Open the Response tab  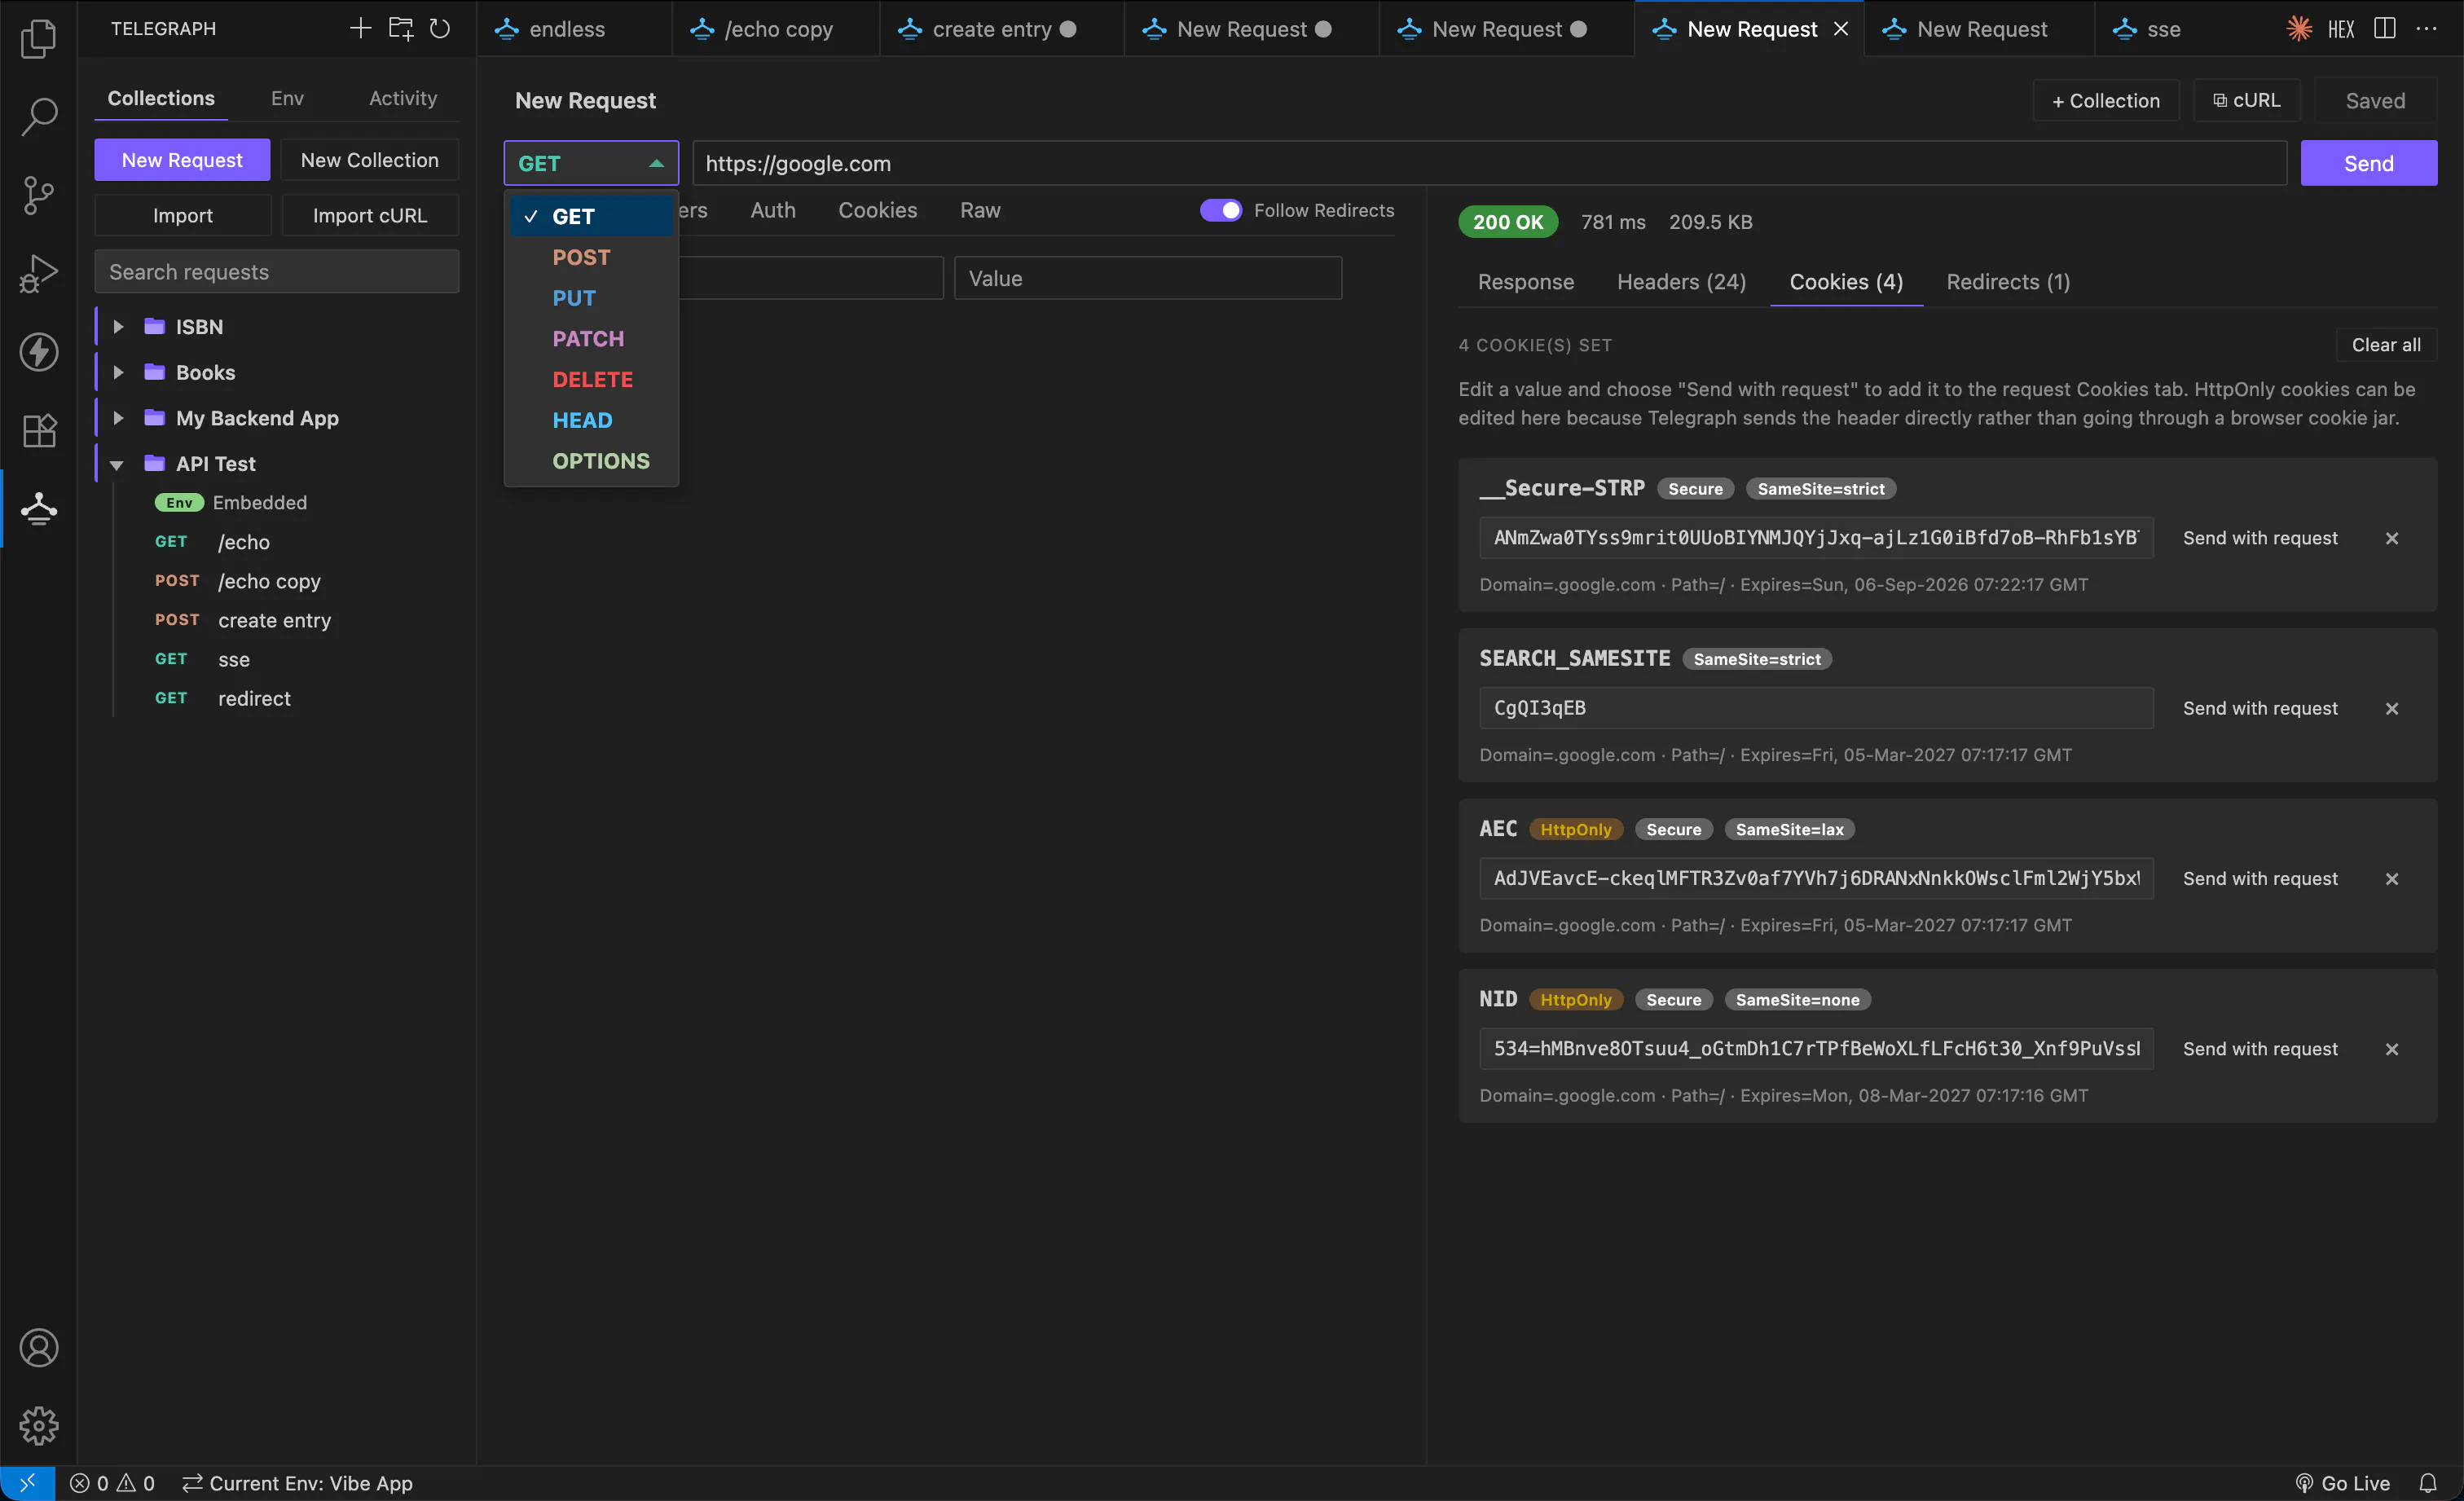click(1525, 282)
